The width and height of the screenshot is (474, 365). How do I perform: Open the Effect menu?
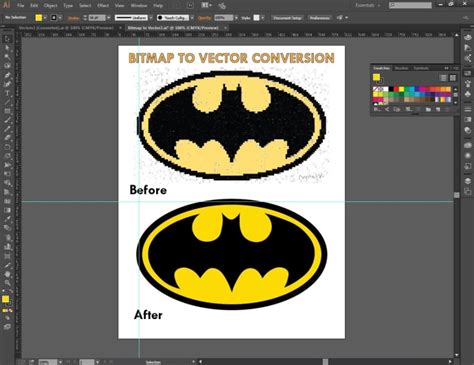click(x=103, y=6)
